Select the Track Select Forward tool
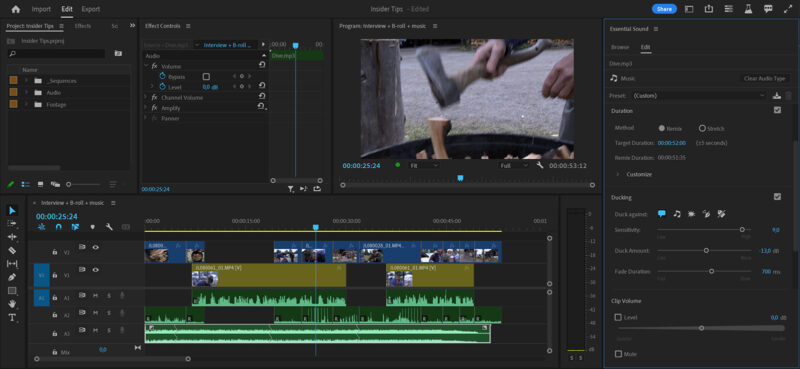This screenshot has width=800, height=369. 12,224
